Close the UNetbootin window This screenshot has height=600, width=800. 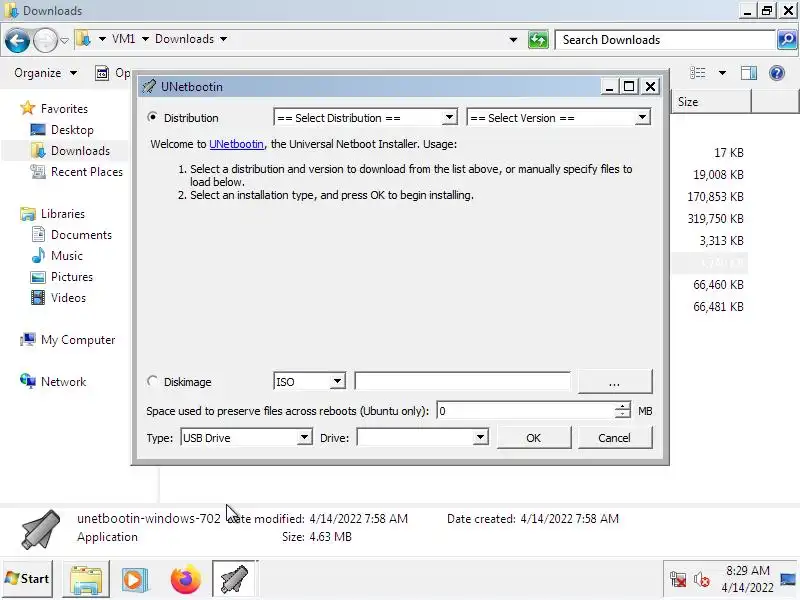651,87
